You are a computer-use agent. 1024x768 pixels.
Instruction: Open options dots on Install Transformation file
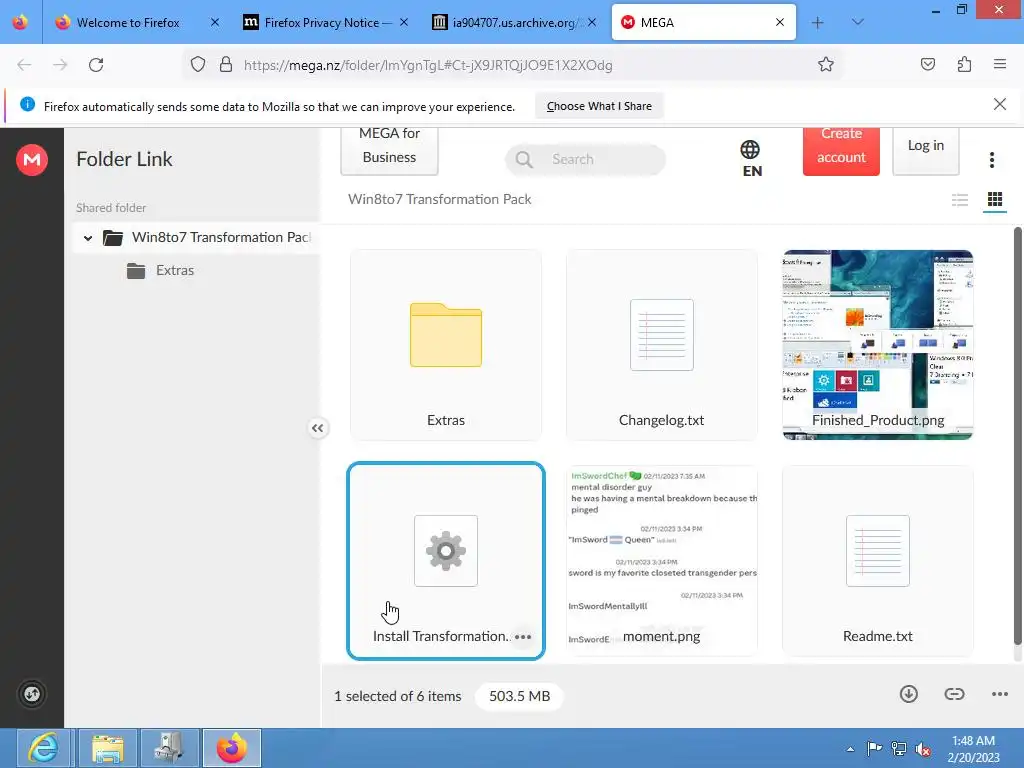pos(523,637)
